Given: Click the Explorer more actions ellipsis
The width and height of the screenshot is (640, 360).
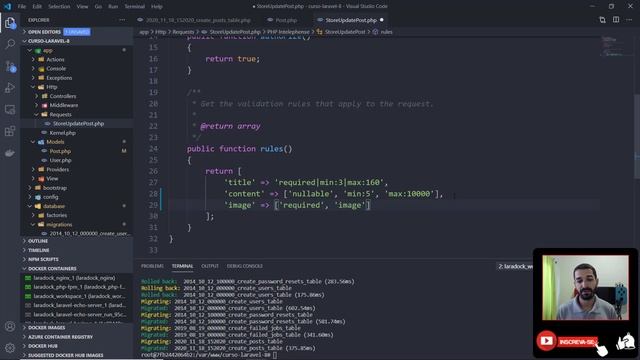Looking at the screenshot, I should 122,20.
